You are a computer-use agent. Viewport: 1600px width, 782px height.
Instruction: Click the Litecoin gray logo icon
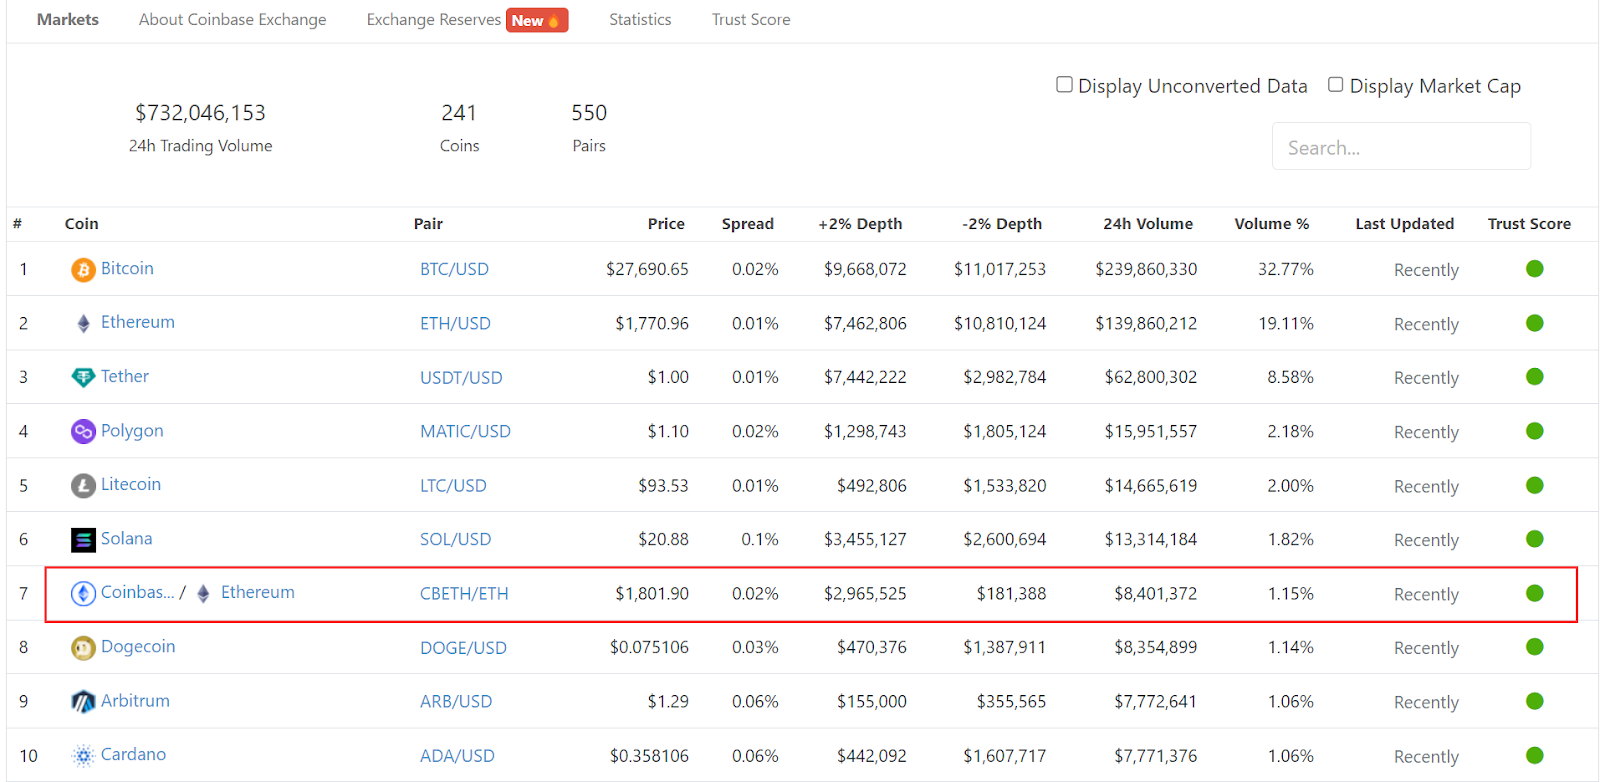[x=83, y=486]
